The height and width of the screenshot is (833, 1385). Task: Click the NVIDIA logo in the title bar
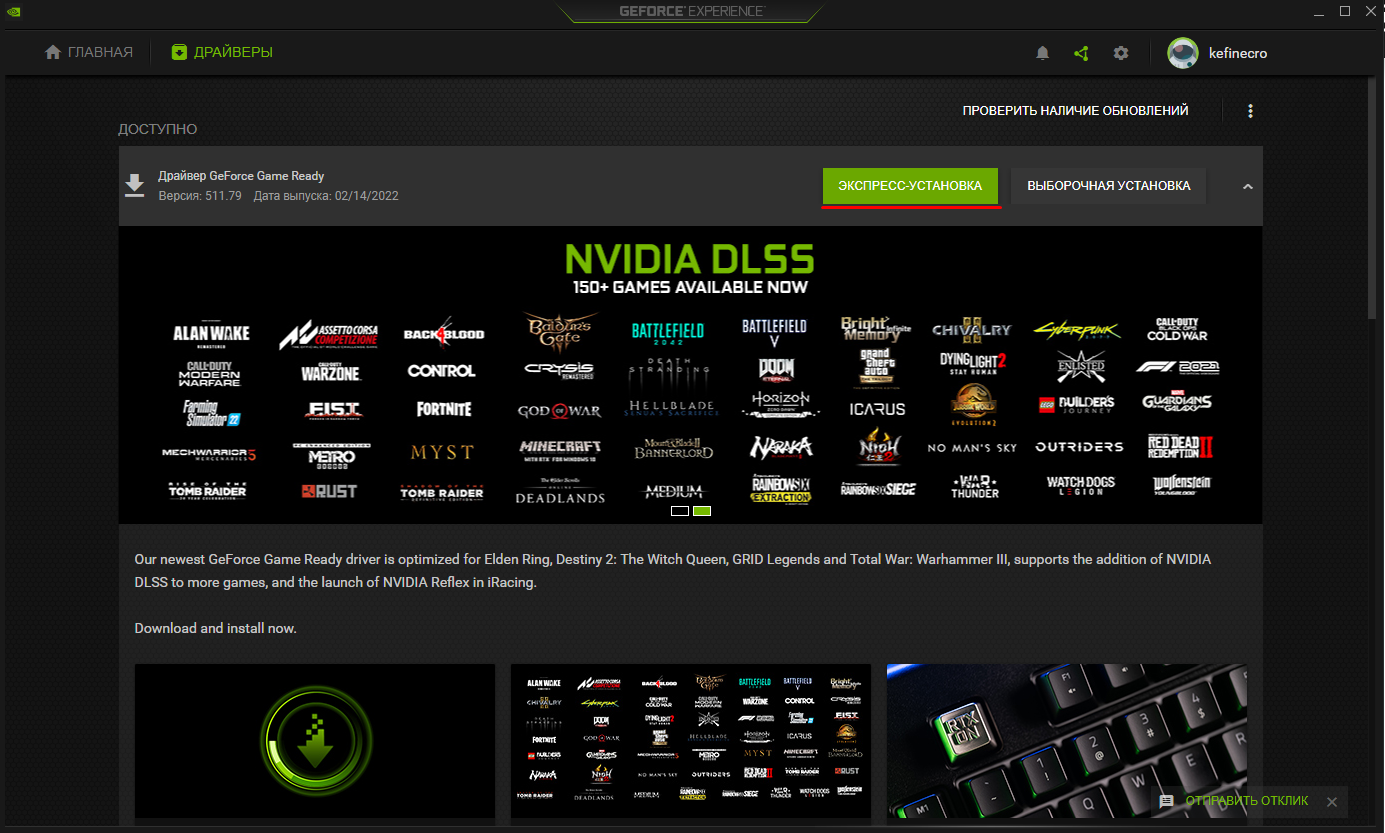coord(13,10)
